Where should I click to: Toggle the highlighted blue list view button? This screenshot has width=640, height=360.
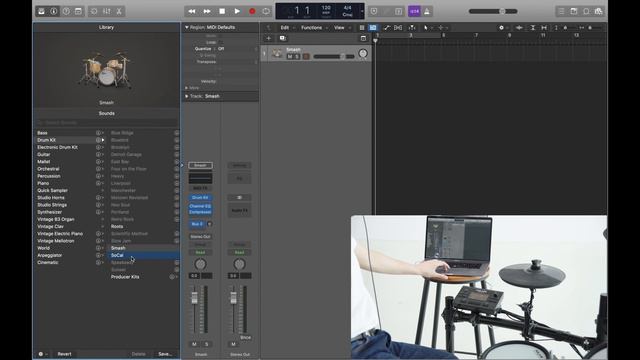(x=373, y=28)
